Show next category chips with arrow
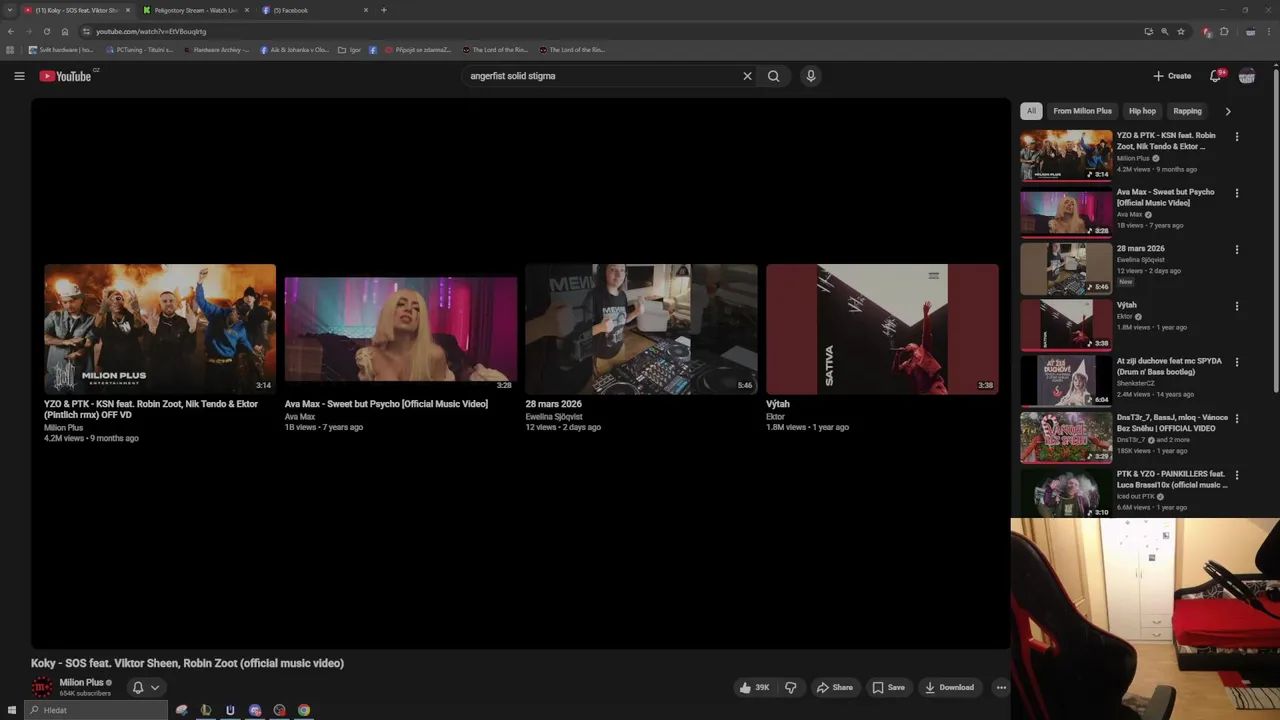Screen dimensions: 1280x720 (x=1228, y=111)
